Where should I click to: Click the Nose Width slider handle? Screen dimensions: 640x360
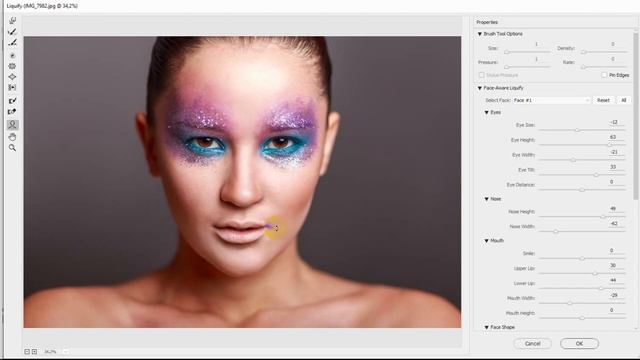point(556,231)
